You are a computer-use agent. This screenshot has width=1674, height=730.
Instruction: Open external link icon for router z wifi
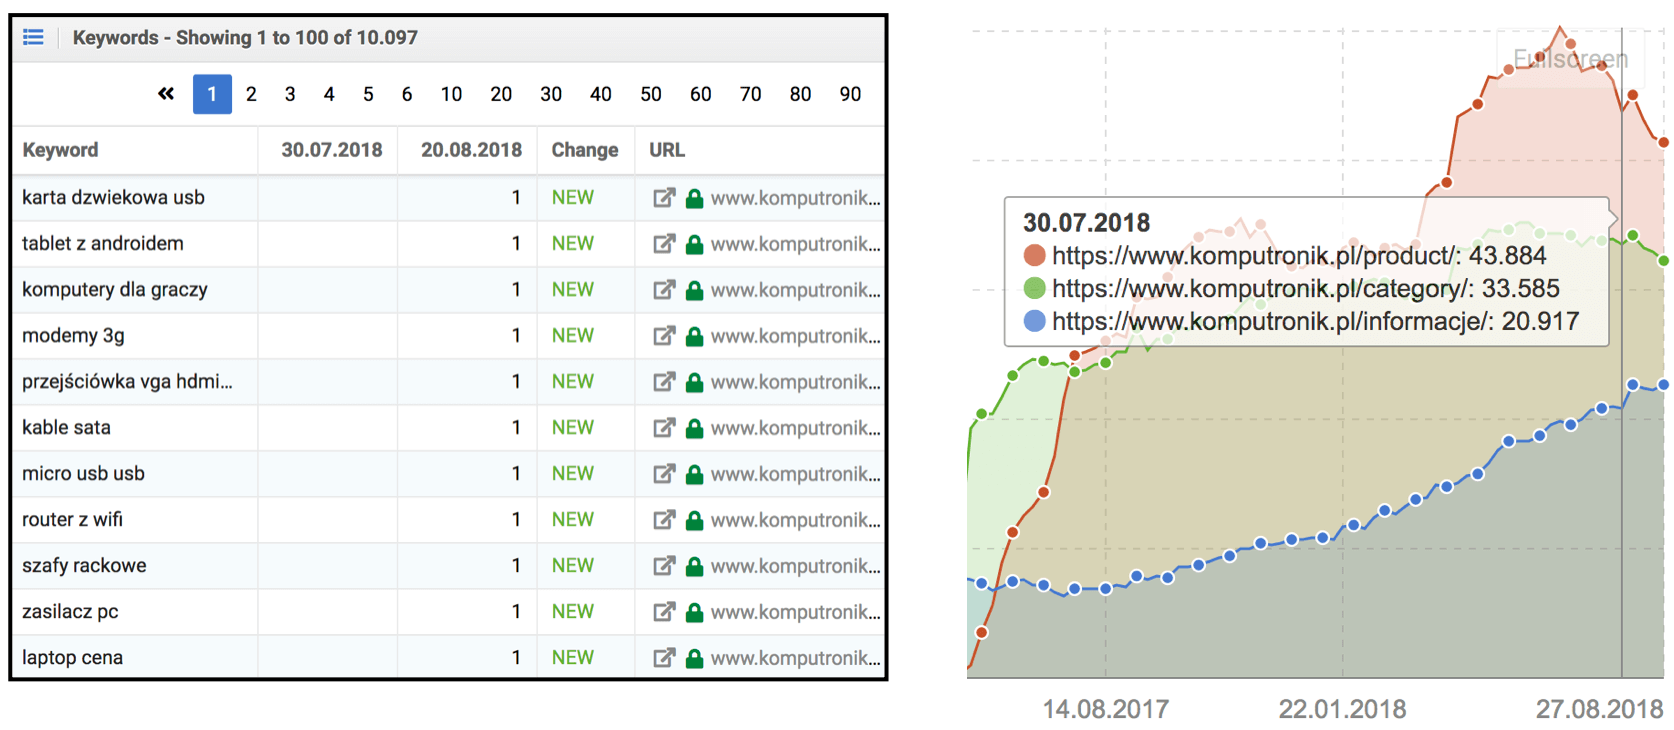[664, 520]
